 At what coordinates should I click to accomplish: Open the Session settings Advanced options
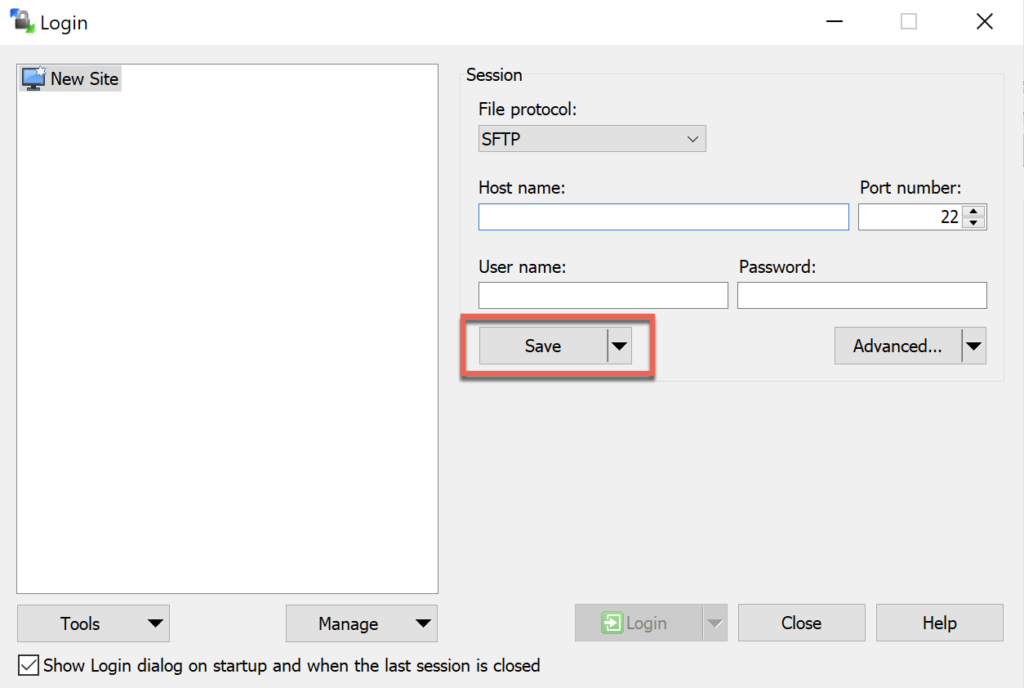[x=897, y=345]
